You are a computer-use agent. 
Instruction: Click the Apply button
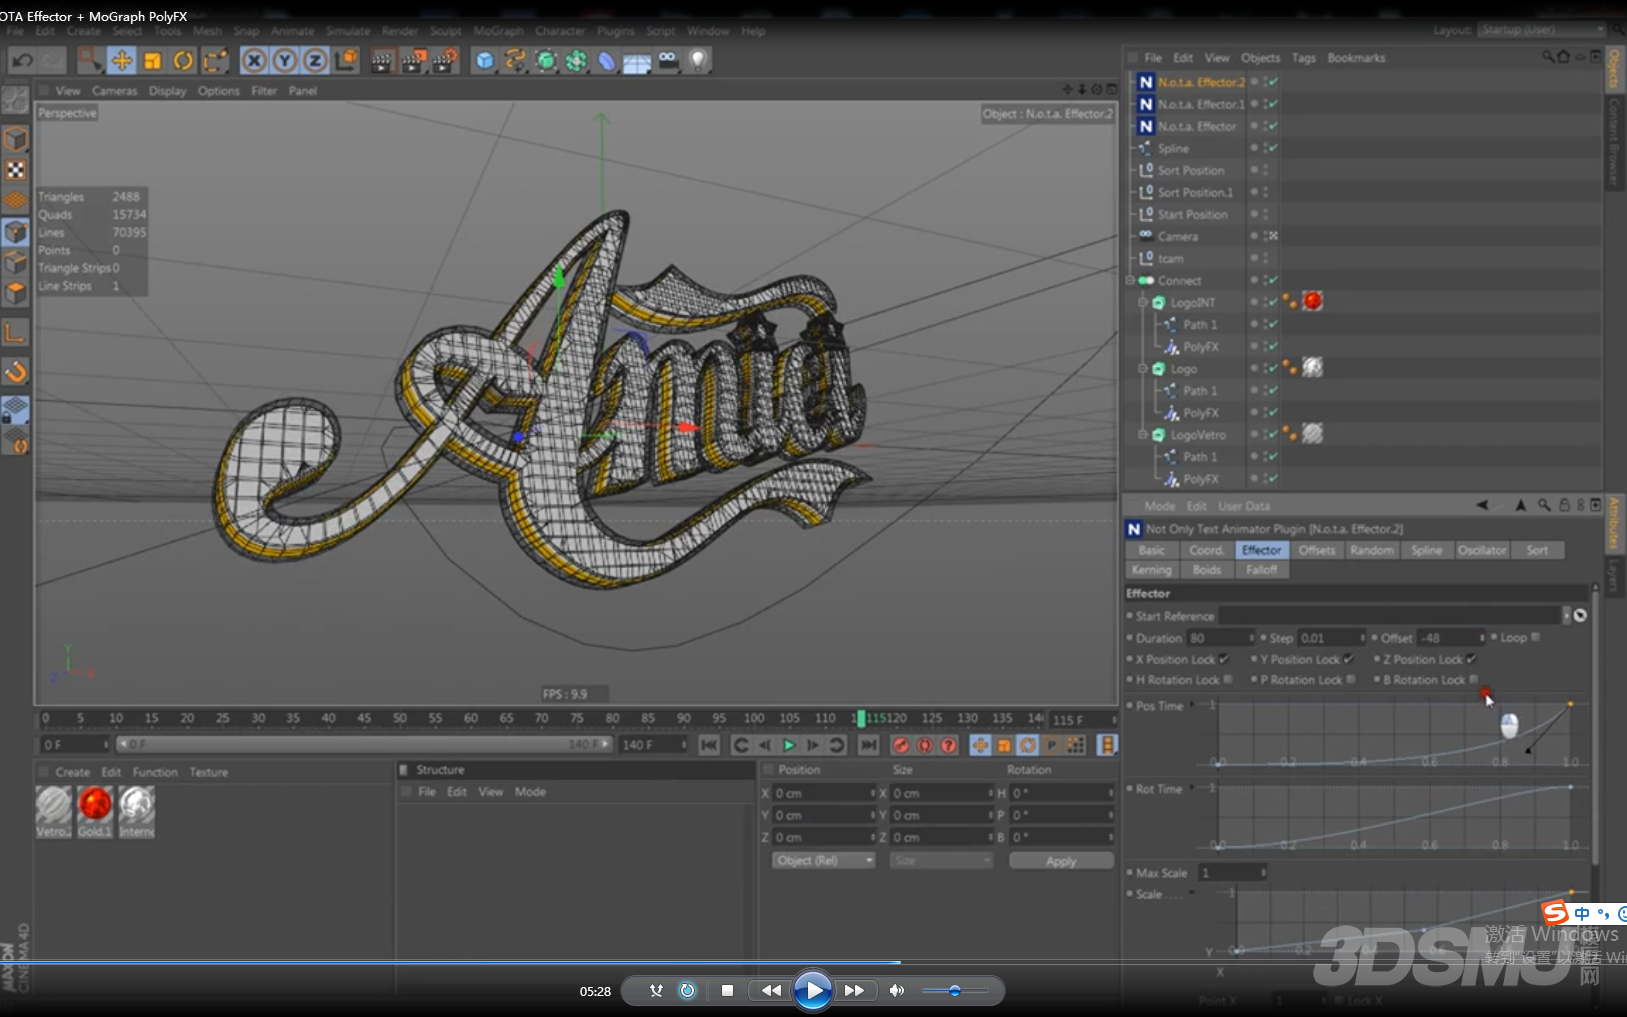[x=1061, y=861]
